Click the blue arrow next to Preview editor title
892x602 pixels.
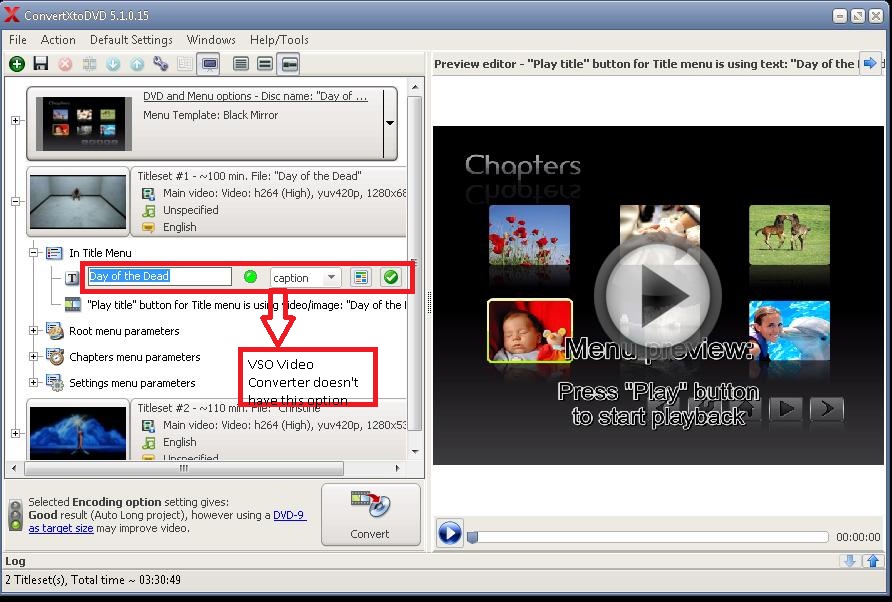[870, 63]
